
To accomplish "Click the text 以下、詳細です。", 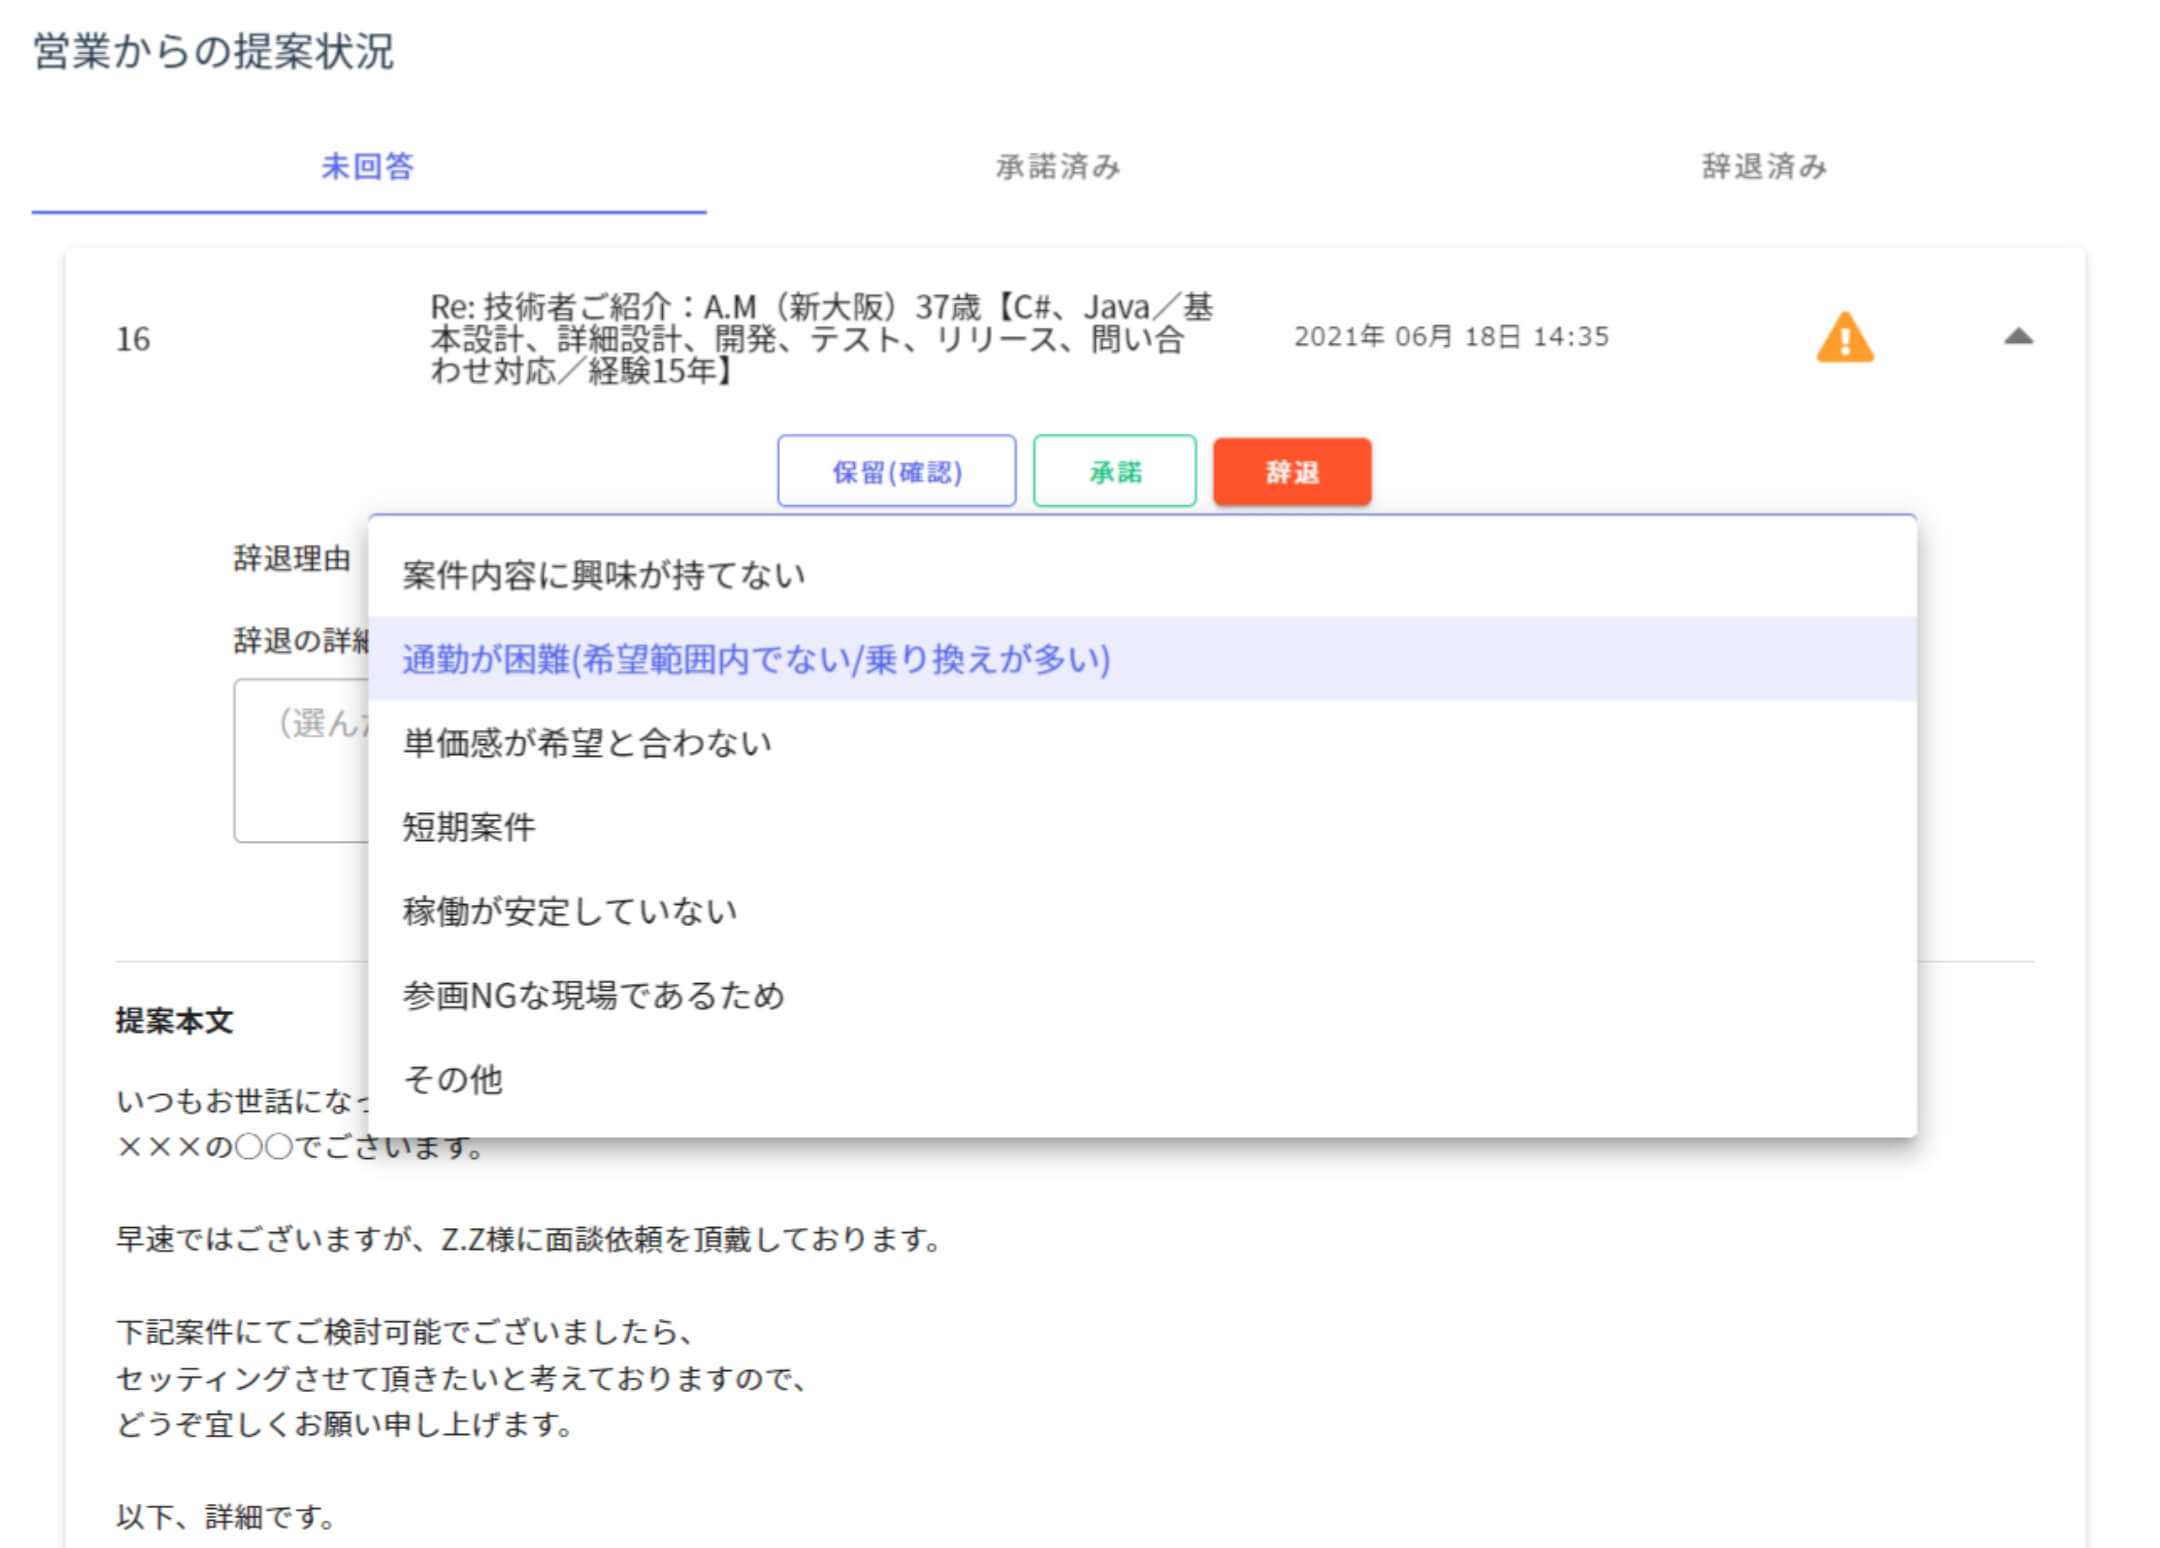I will pyautogui.click(x=226, y=1516).
